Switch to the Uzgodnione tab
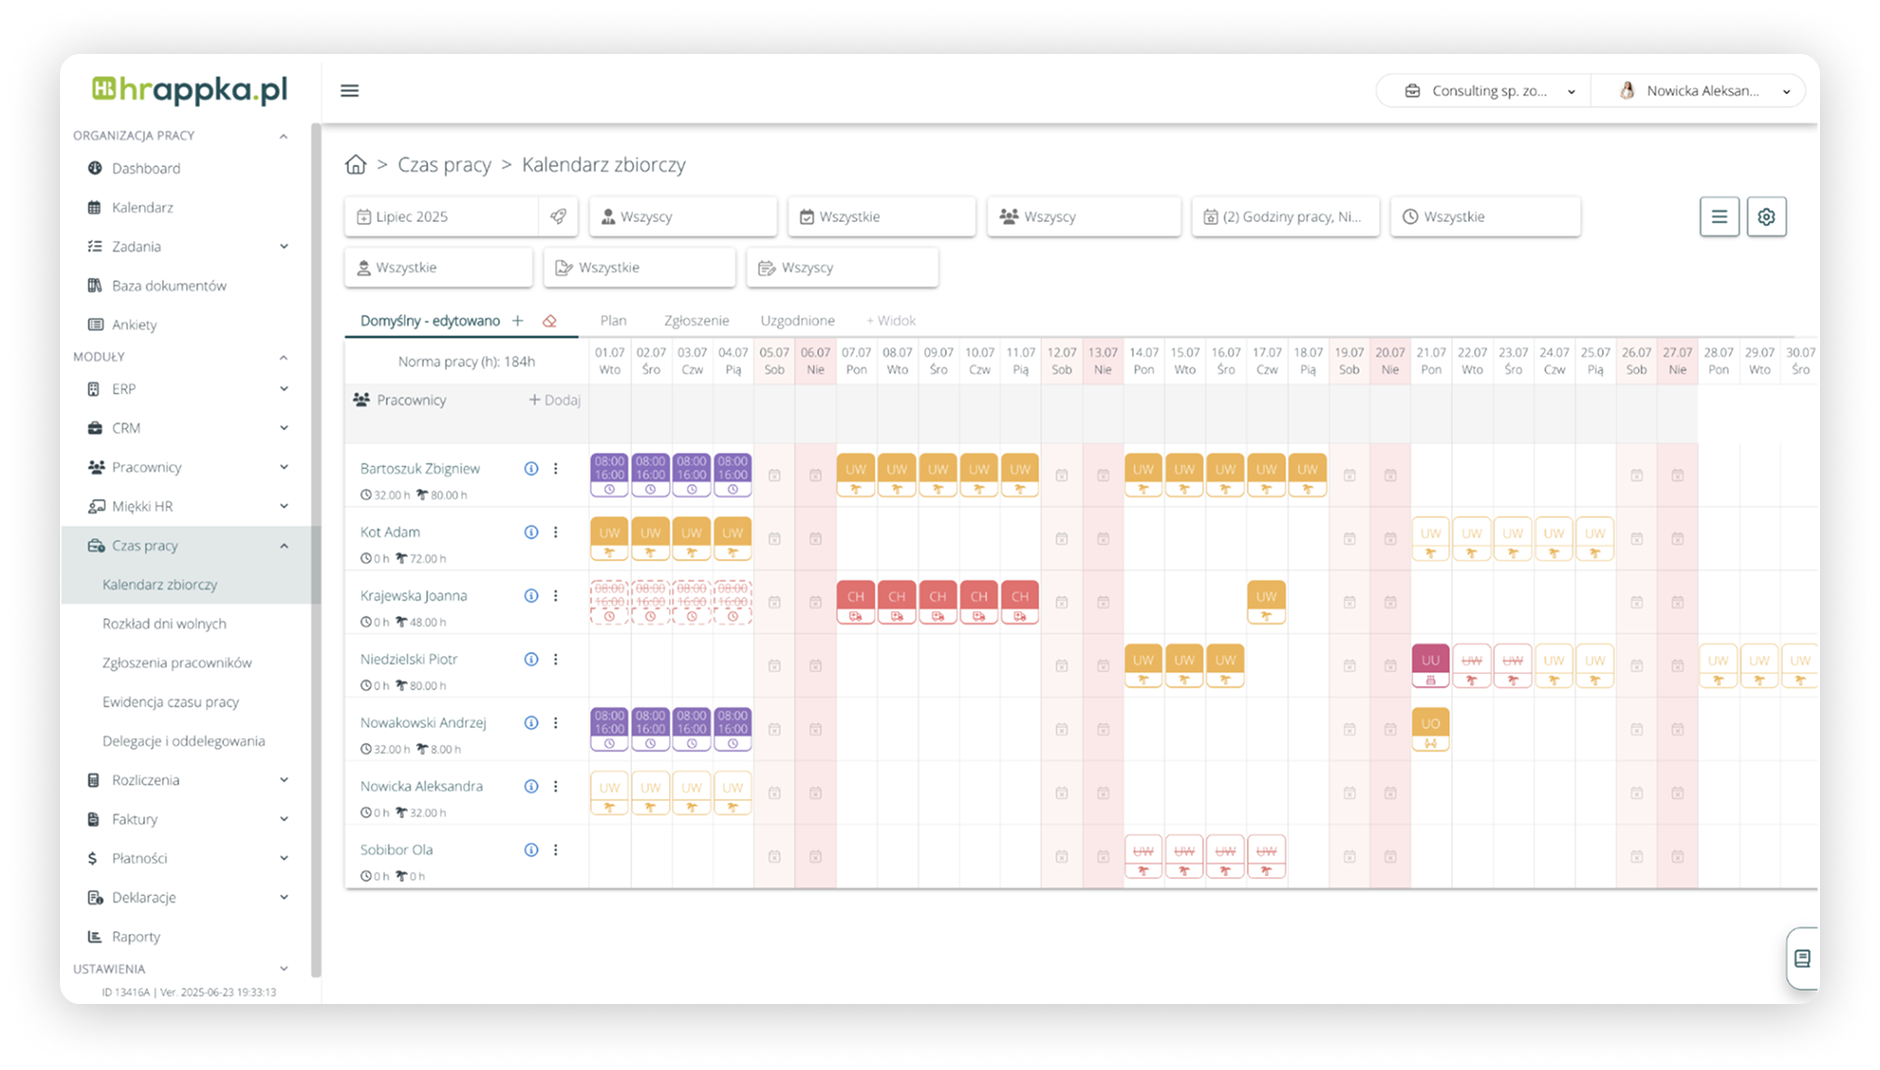The width and height of the screenshot is (1880, 1070). 797,321
